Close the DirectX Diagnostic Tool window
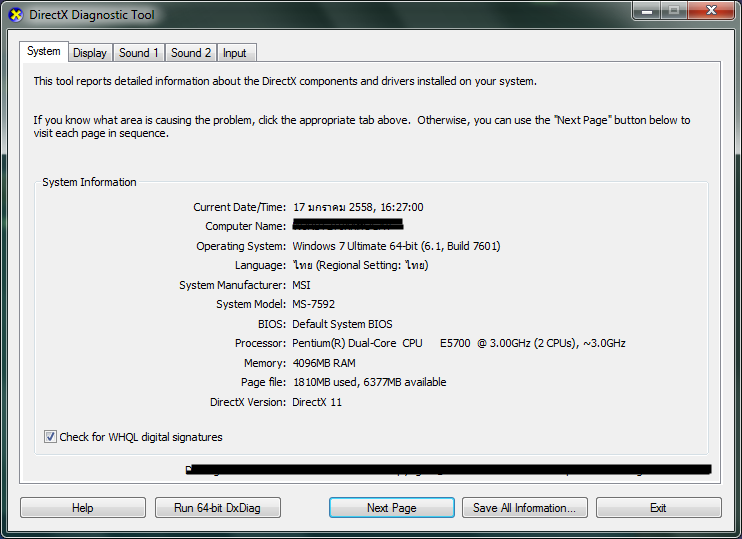742x539 pixels. tap(711, 11)
